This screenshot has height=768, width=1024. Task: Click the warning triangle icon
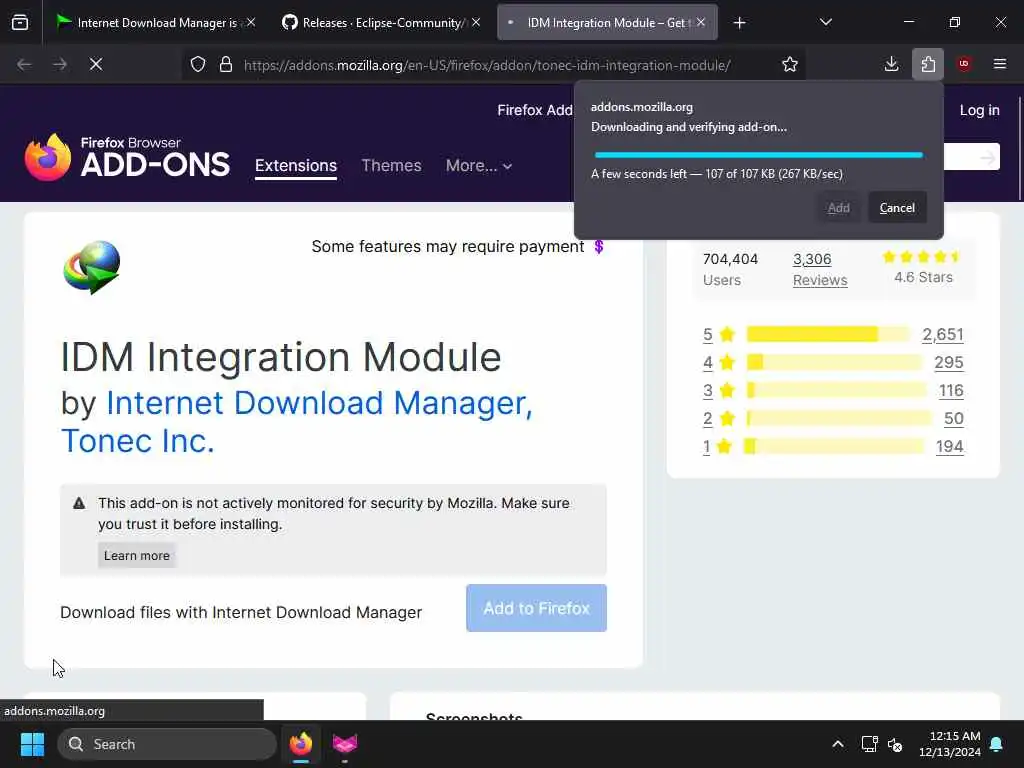click(79, 504)
